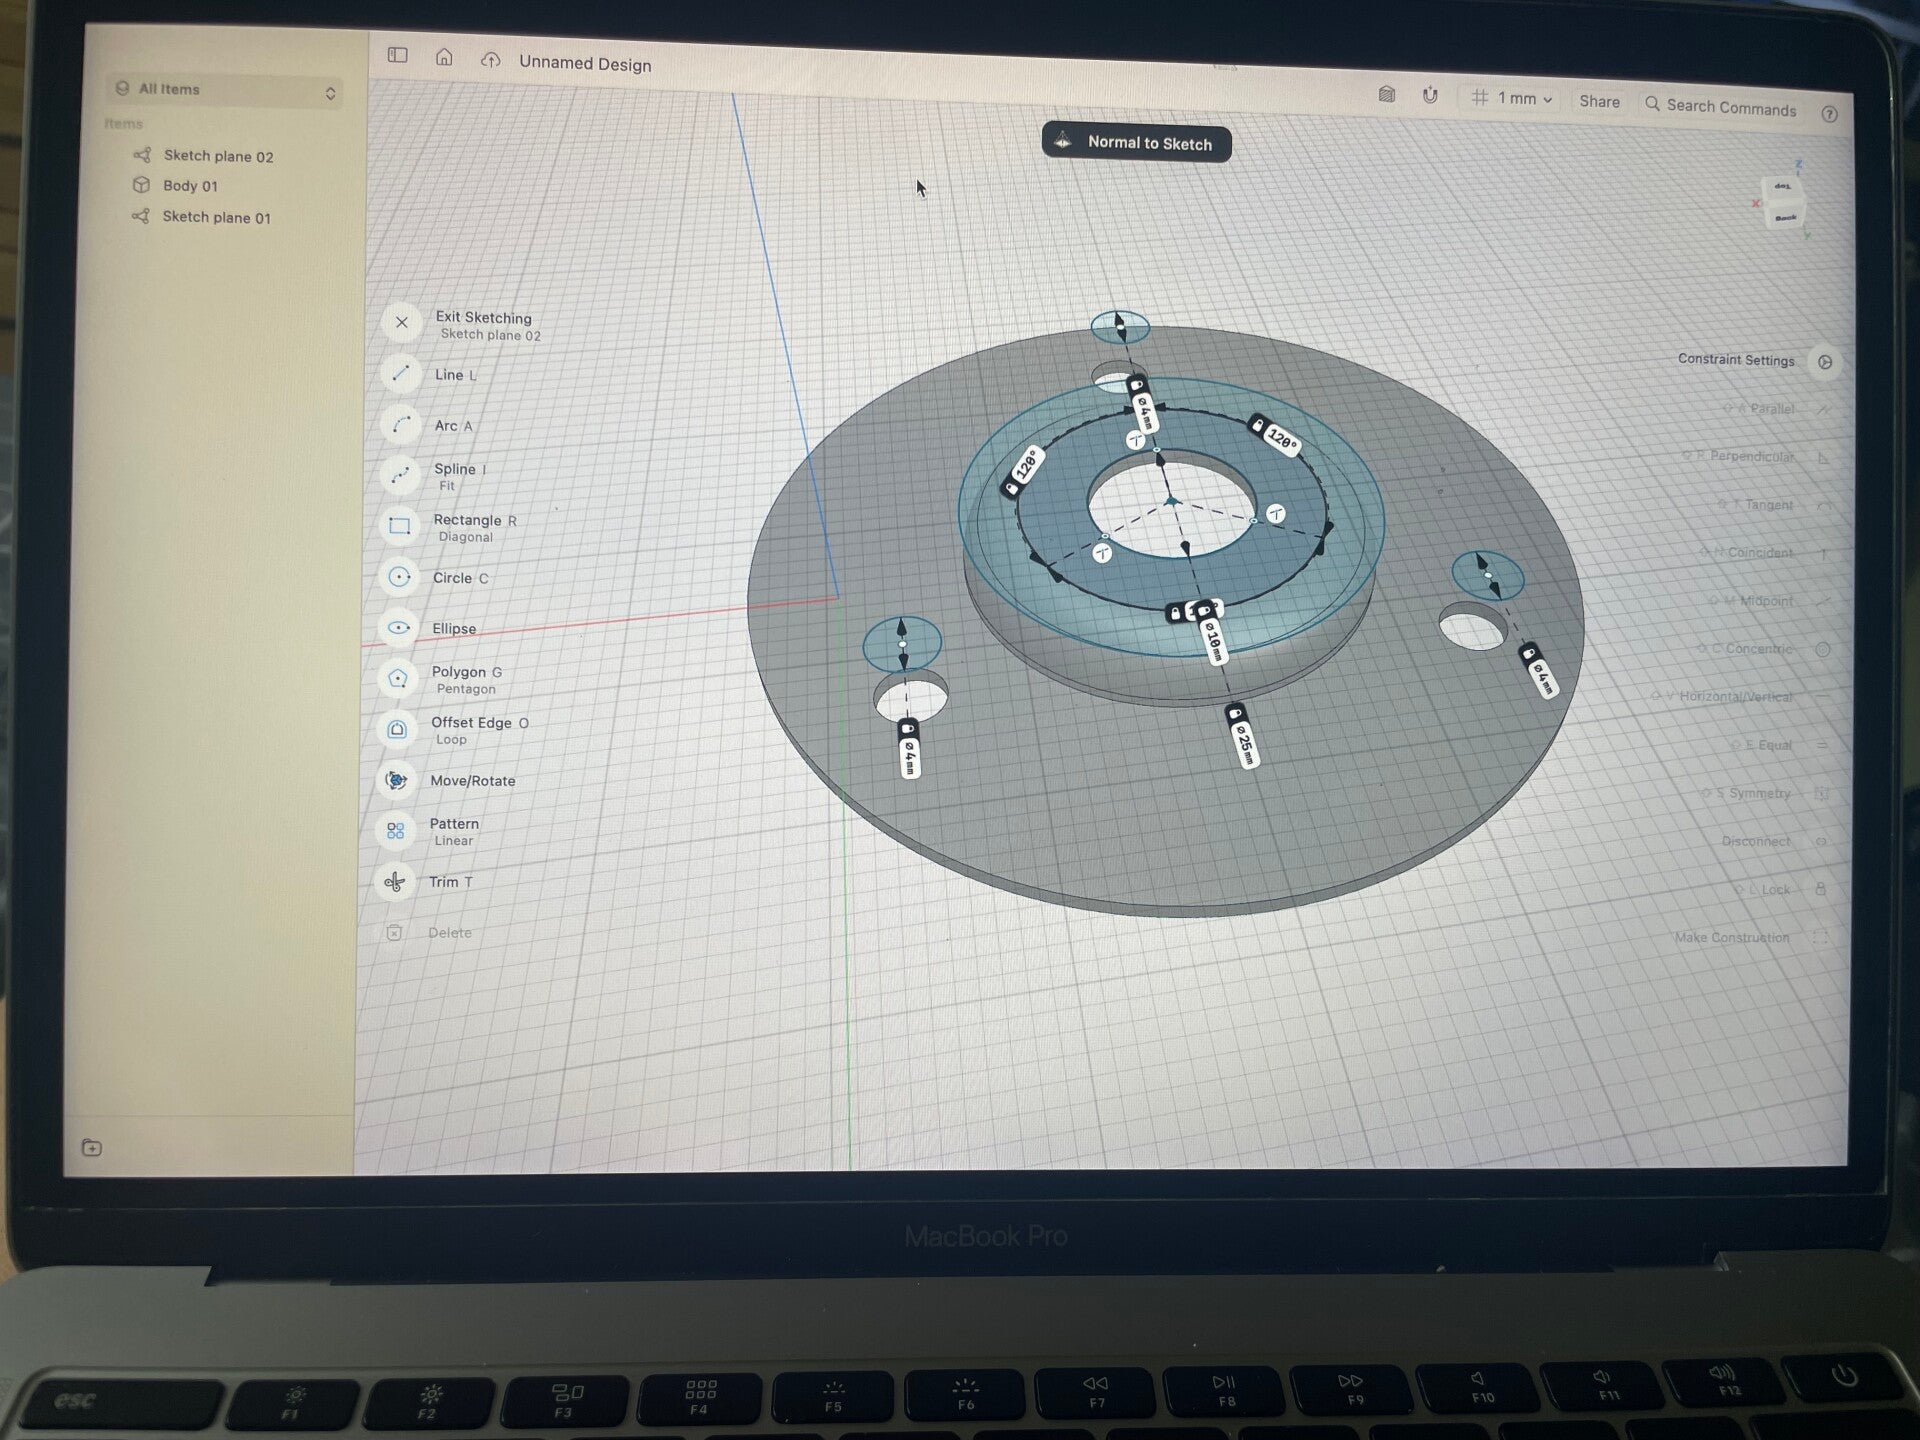Click the Trim tool icon
Screen dimensions: 1920x1440
tap(395, 881)
